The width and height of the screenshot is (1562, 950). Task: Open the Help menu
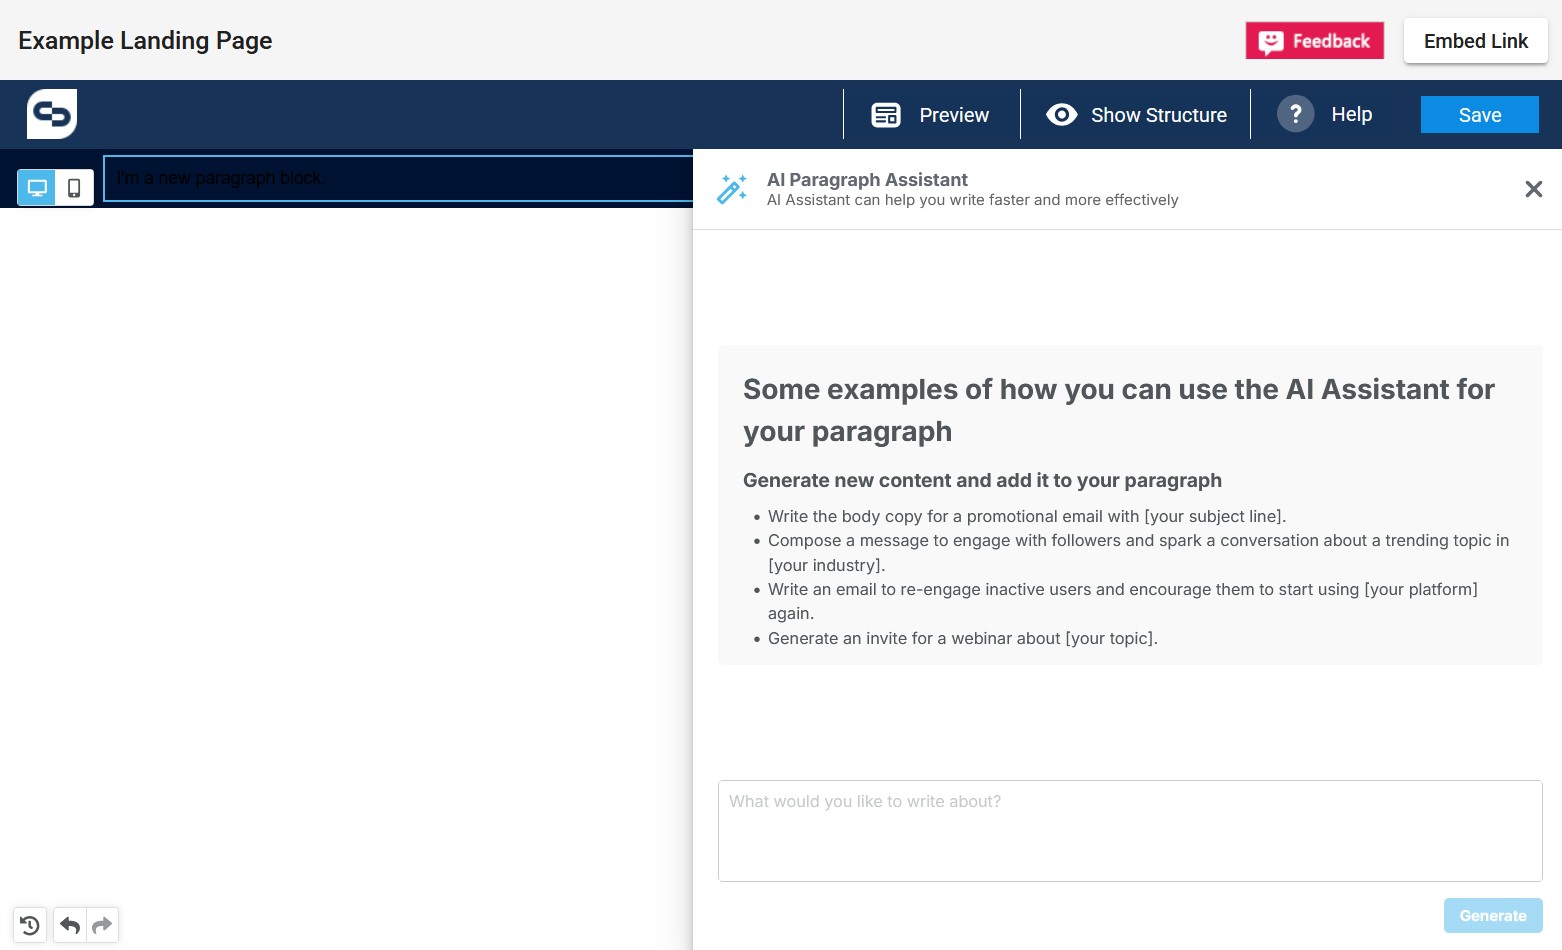point(1325,114)
